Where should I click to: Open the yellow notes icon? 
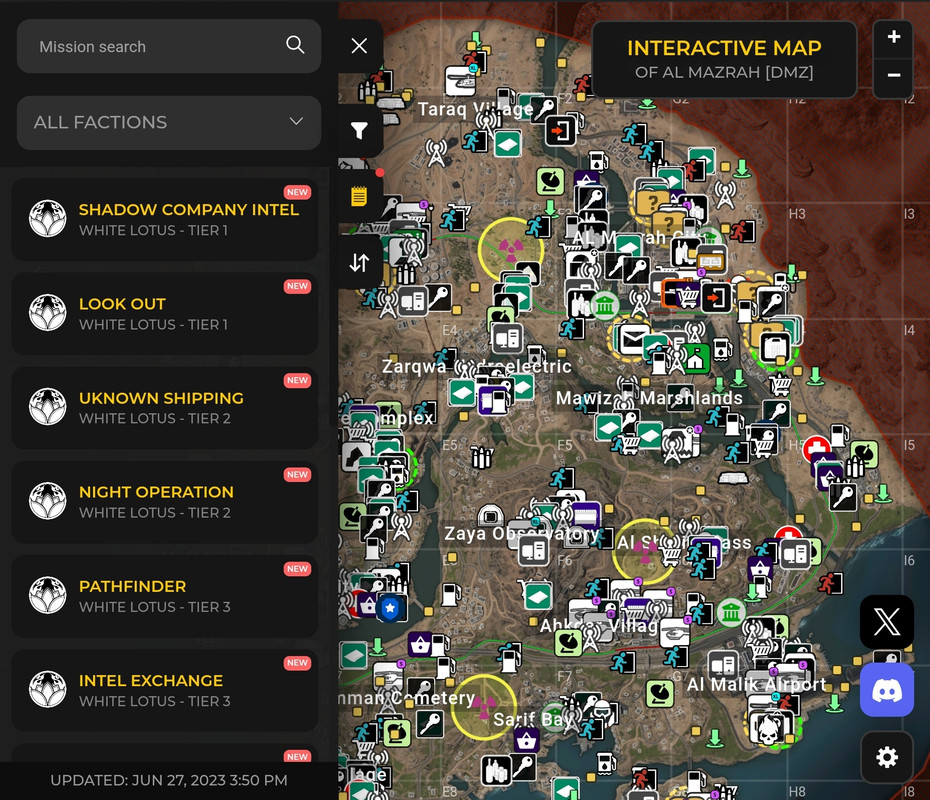[x=359, y=196]
